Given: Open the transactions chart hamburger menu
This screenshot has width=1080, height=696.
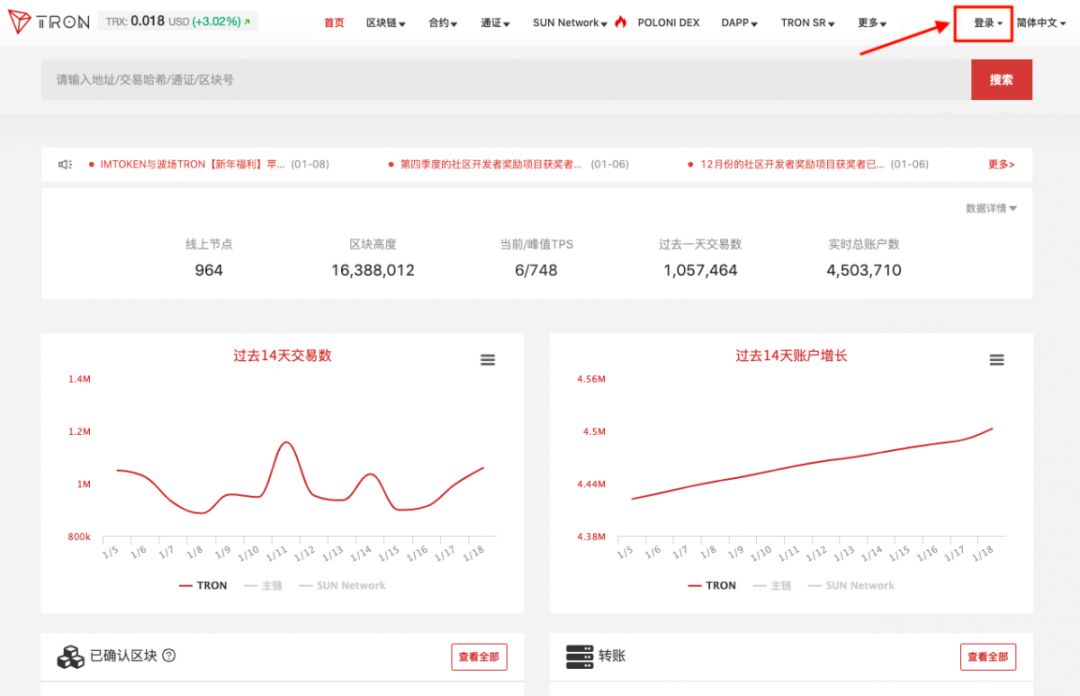Looking at the screenshot, I should [x=488, y=360].
